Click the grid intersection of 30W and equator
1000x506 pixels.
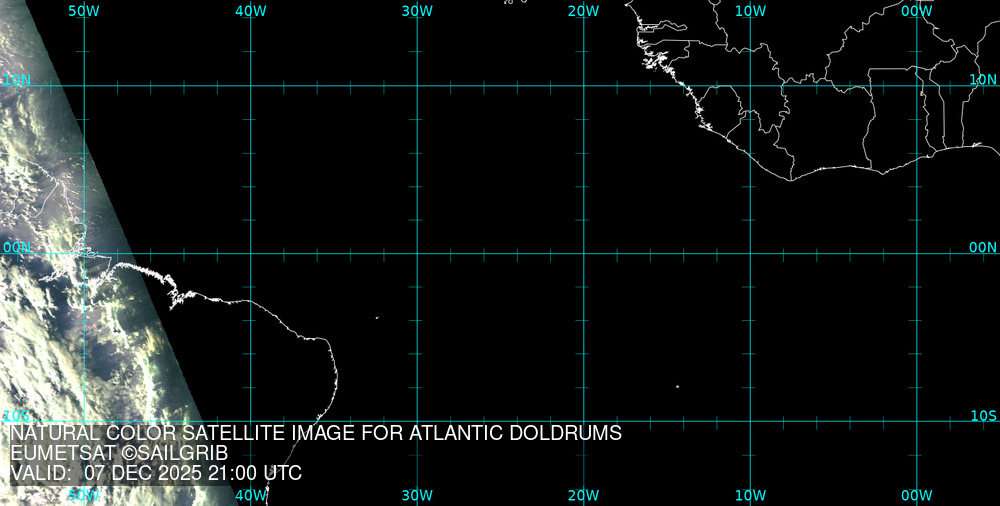417,253
